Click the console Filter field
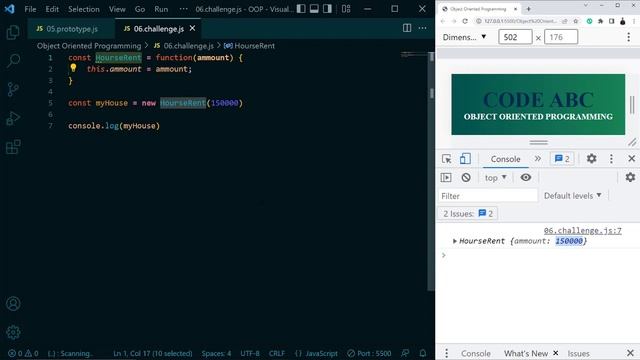Viewport: 640px width, 360px height. (488, 196)
